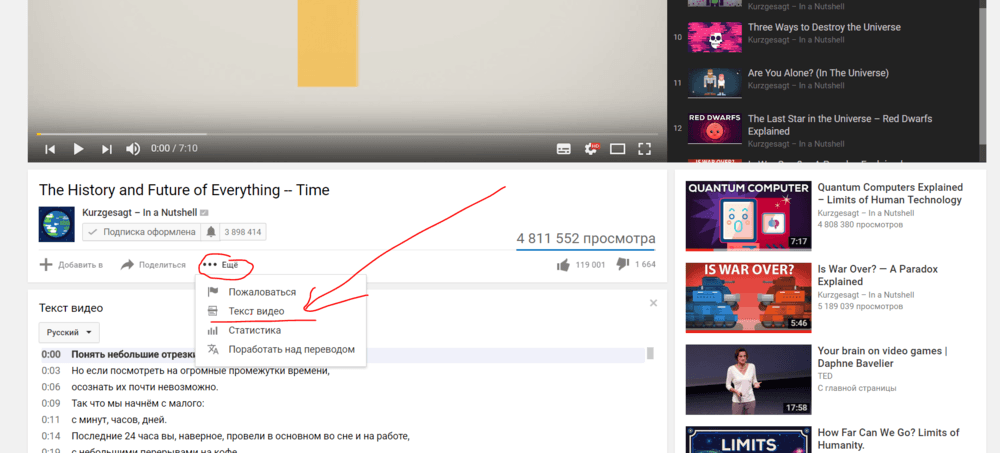Screen dimensions: 1000x453
Task: Toggle notification bell for channel
Action: coord(210,232)
